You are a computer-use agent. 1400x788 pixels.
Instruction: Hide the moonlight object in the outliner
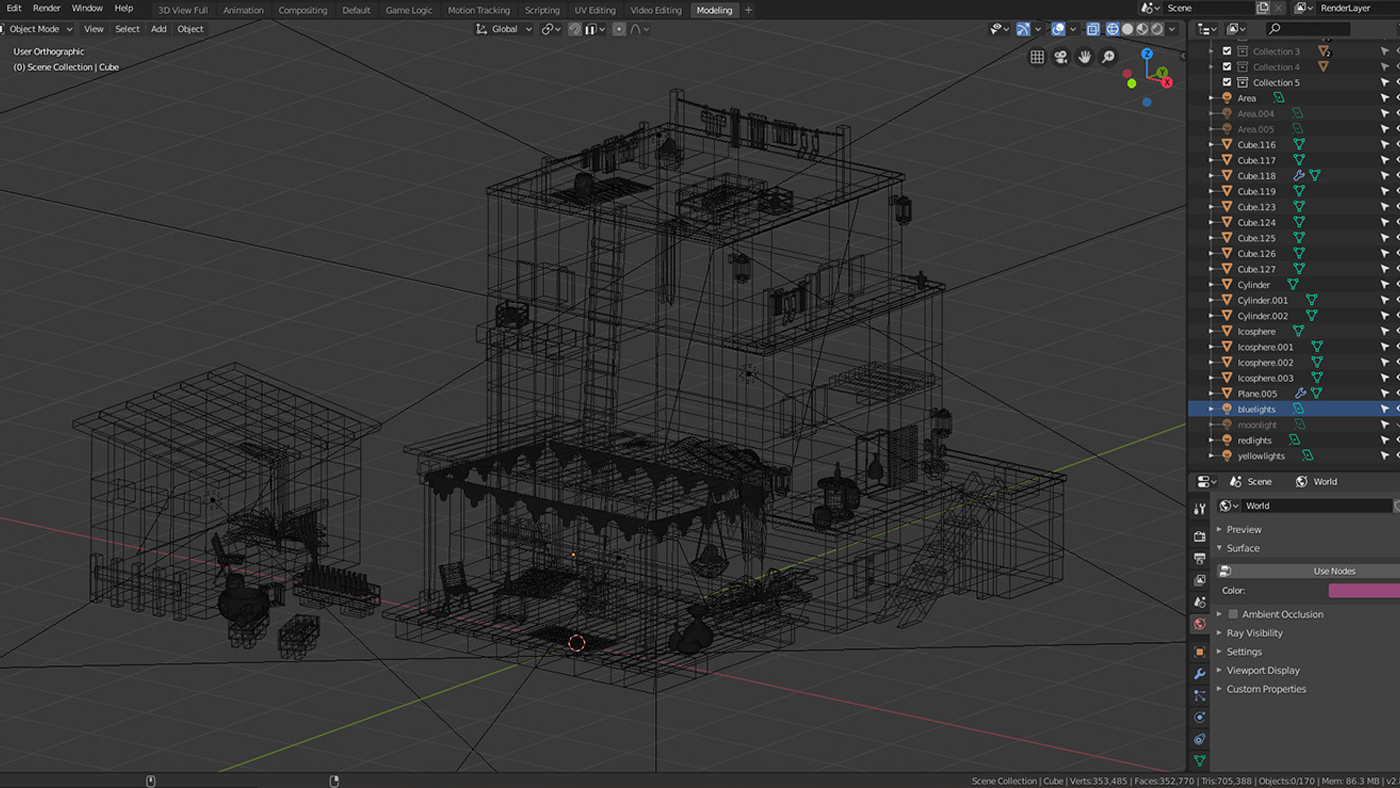click(1396, 424)
